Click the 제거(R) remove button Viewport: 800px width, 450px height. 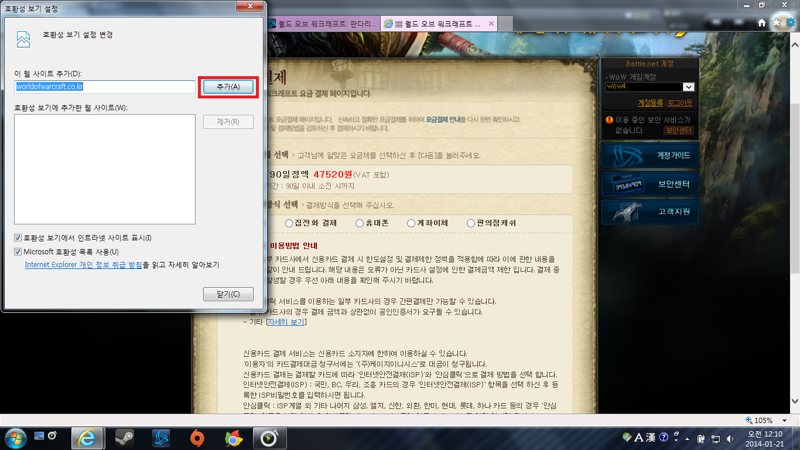coord(228,122)
